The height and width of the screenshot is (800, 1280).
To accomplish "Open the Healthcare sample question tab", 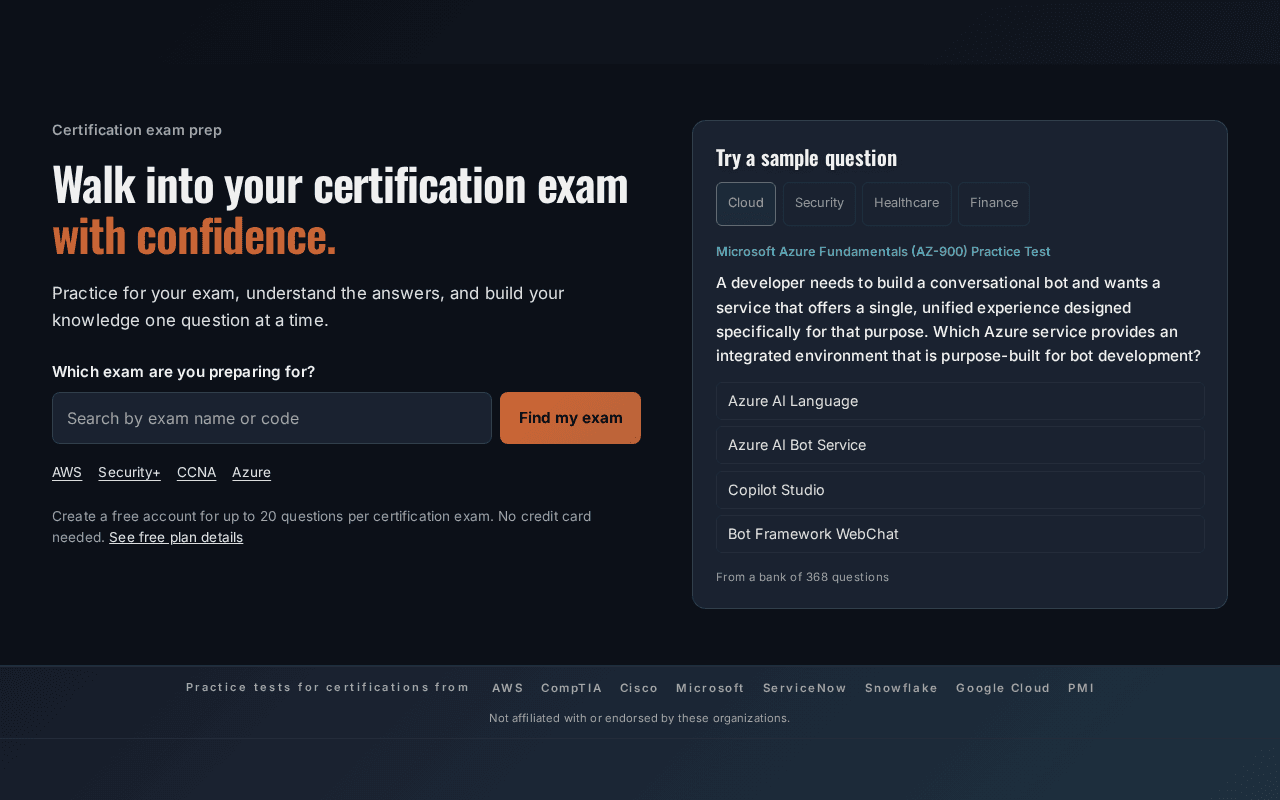I will coord(906,203).
